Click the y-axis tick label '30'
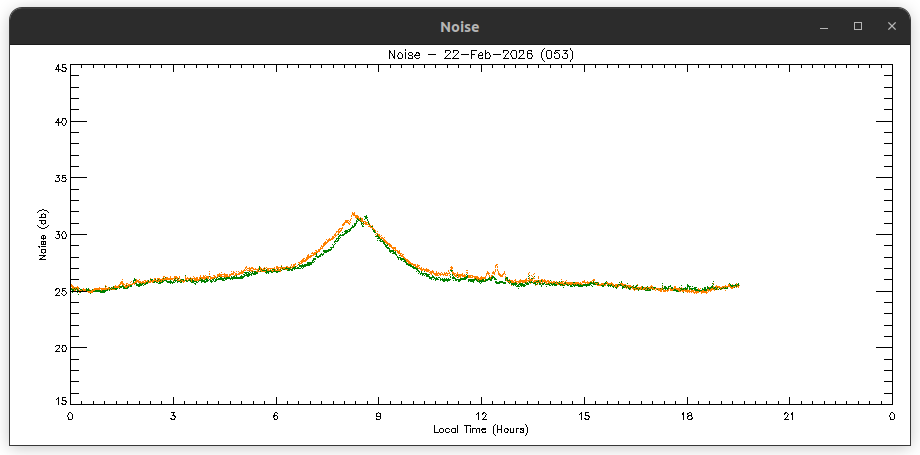The image size is (920, 455). (x=60, y=235)
